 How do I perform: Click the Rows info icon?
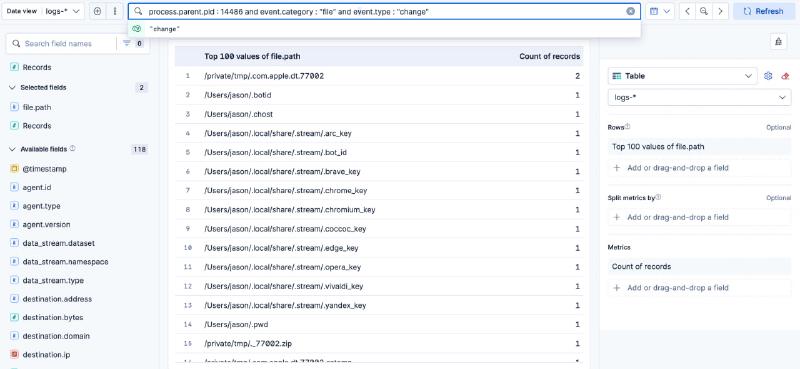[x=628, y=127]
